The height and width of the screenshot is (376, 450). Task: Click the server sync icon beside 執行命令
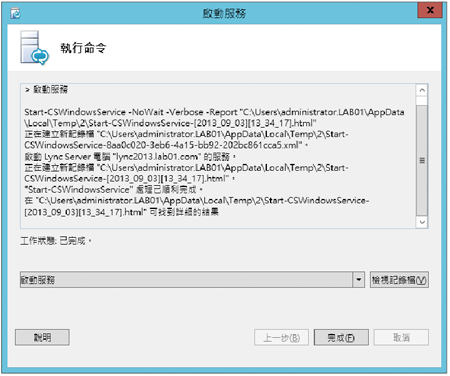34,48
